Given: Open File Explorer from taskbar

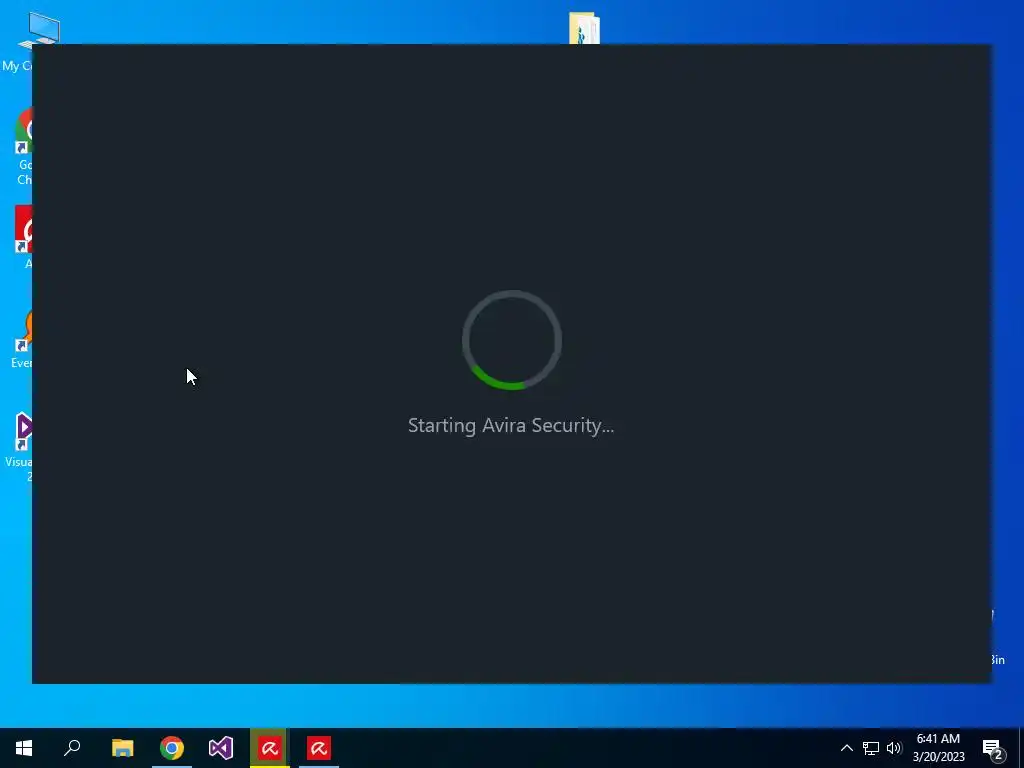Looking at the screenshot, I should pyautogui.click(x=122, y=748).
